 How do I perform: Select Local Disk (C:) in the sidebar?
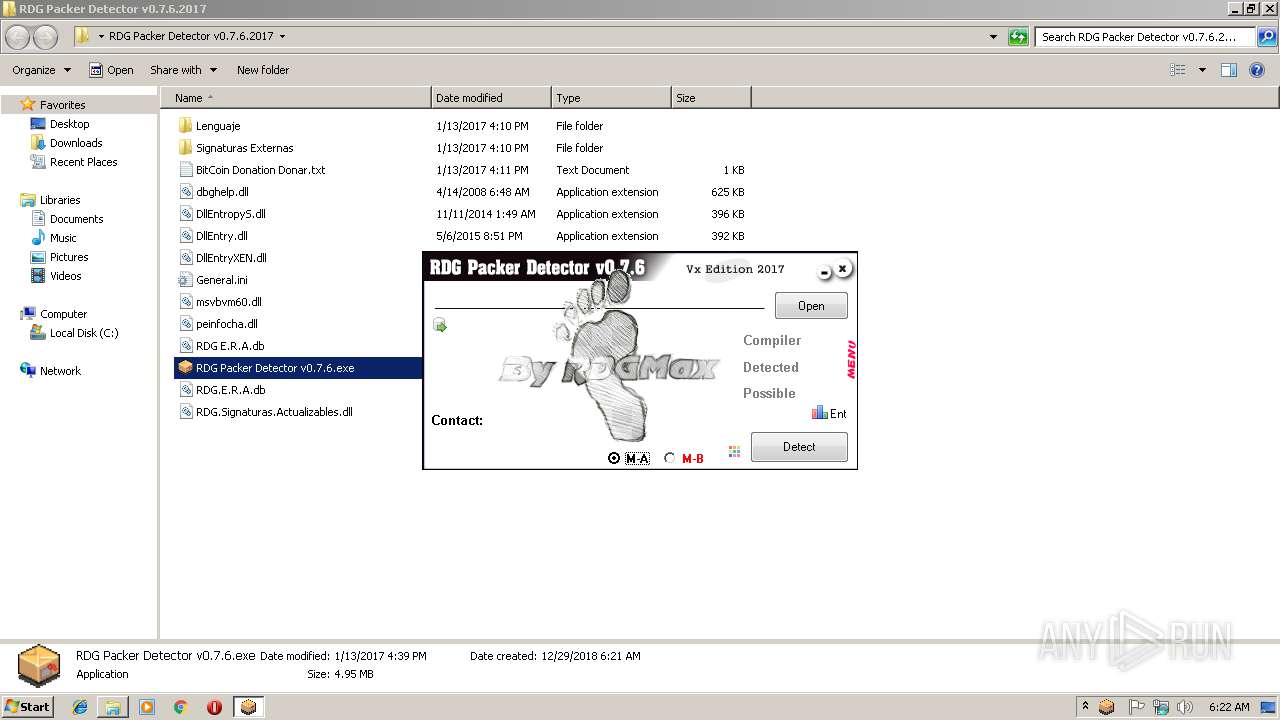84,333
